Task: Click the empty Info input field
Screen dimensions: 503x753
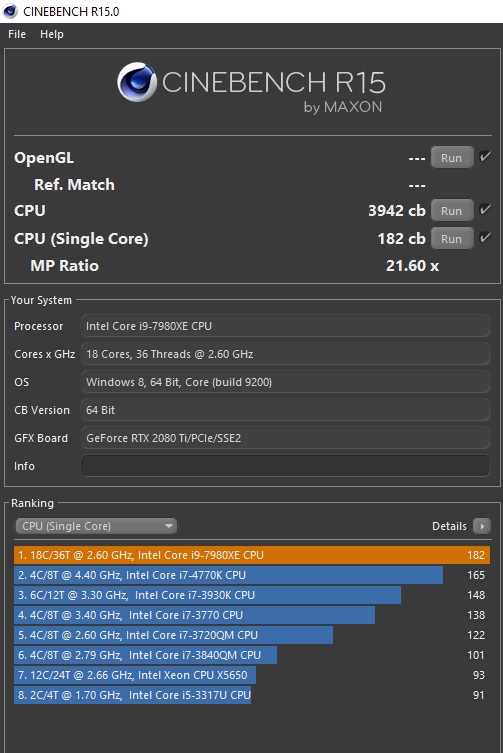Action: pos(285,466)
